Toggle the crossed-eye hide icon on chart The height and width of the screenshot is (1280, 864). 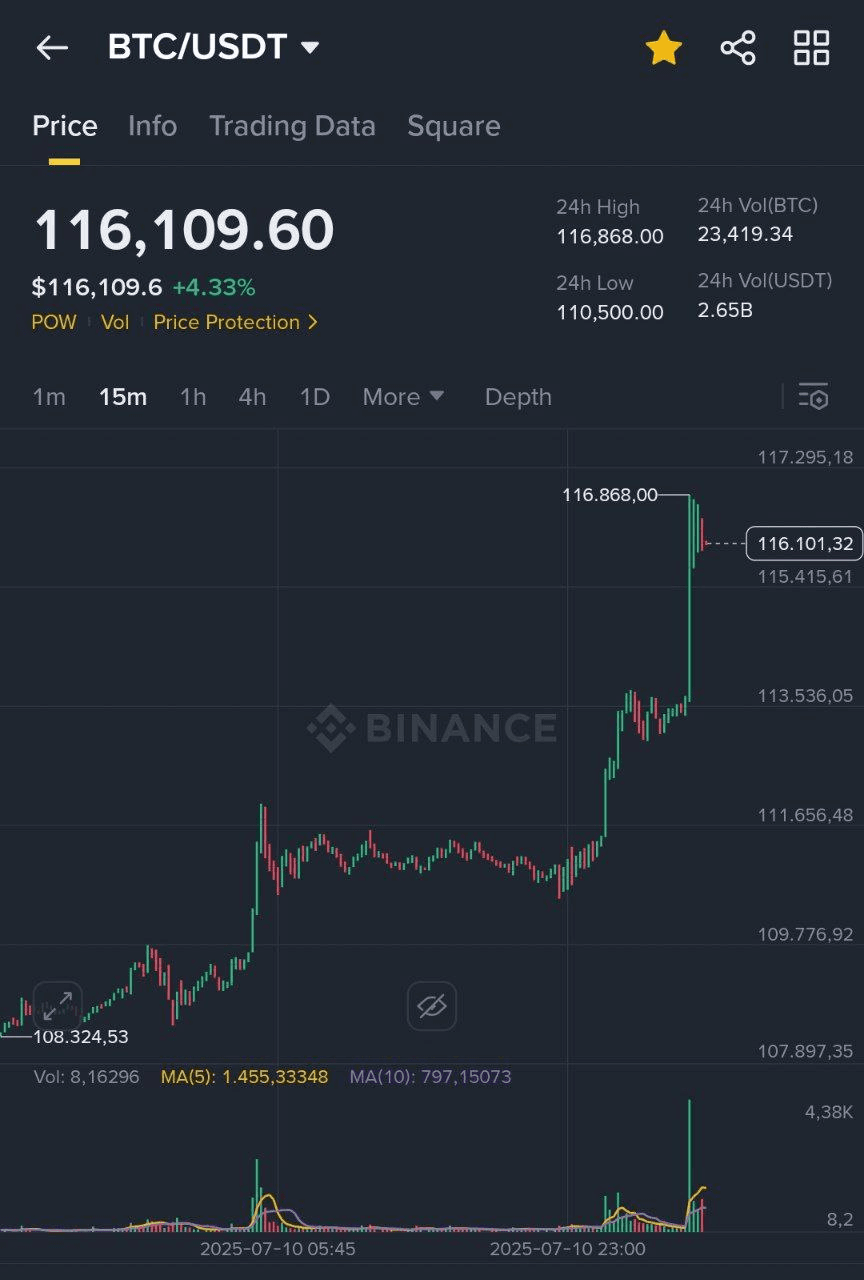coord(432,1005)
